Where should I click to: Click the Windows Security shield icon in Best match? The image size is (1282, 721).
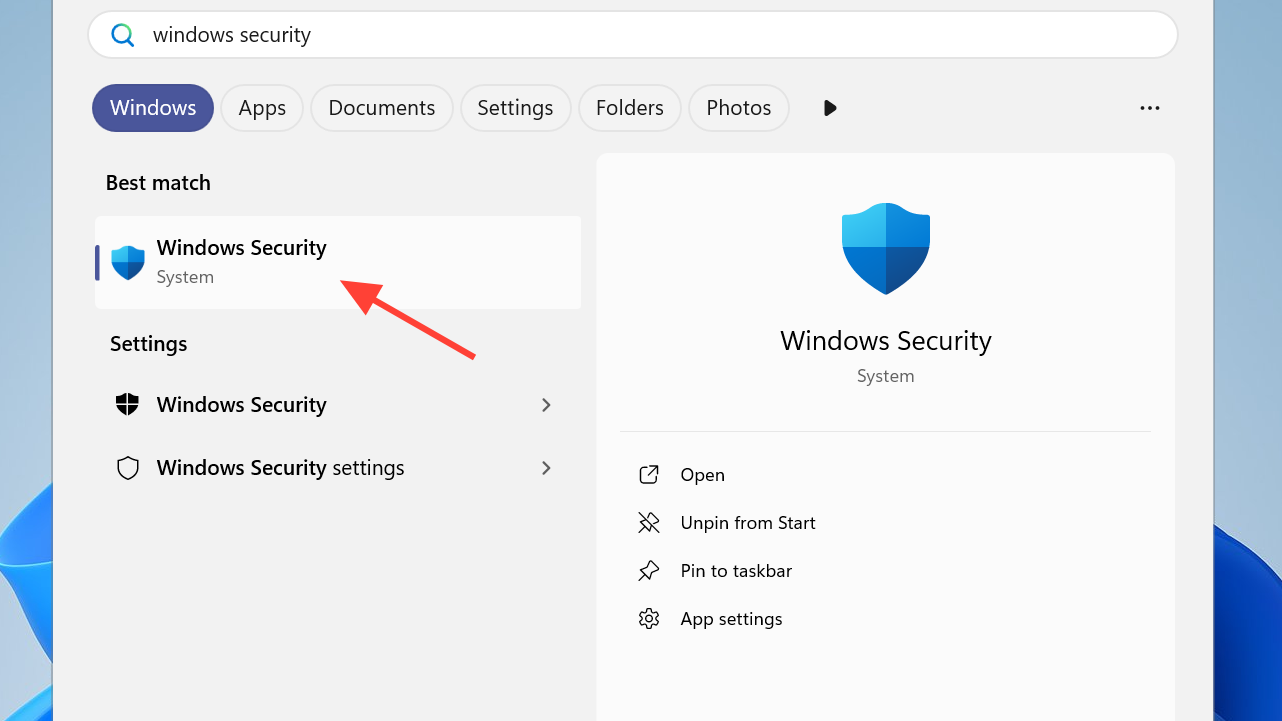coord(128,262)
